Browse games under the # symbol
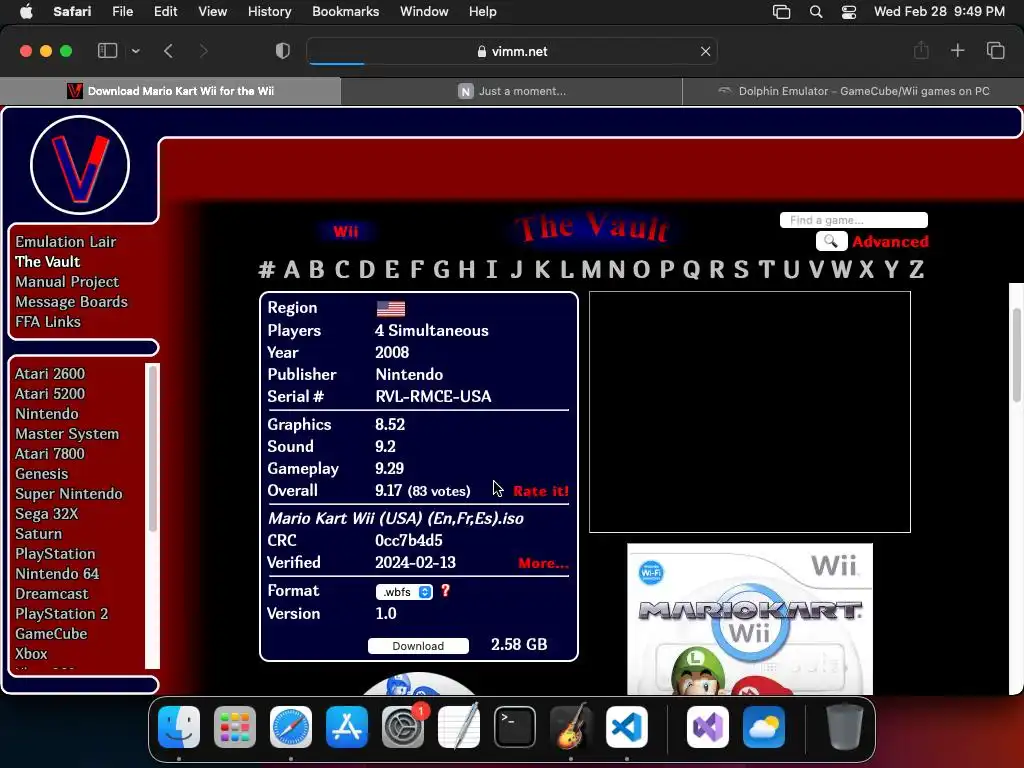Screen dimensions: 1024x768 point(266,269)
